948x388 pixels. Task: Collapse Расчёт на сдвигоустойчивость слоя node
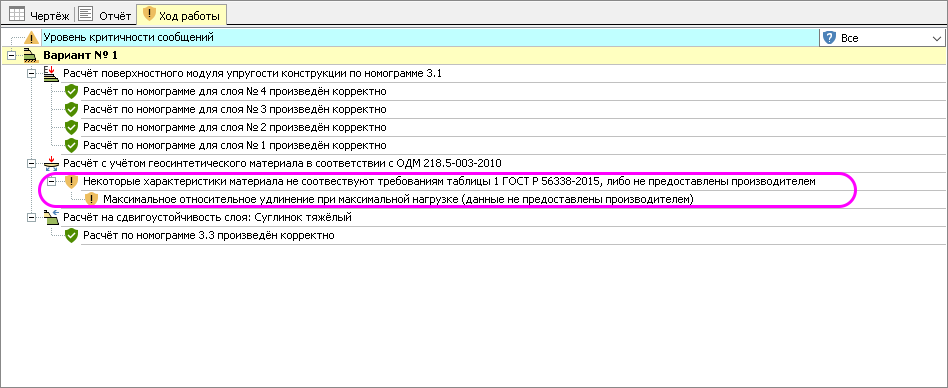31,217
